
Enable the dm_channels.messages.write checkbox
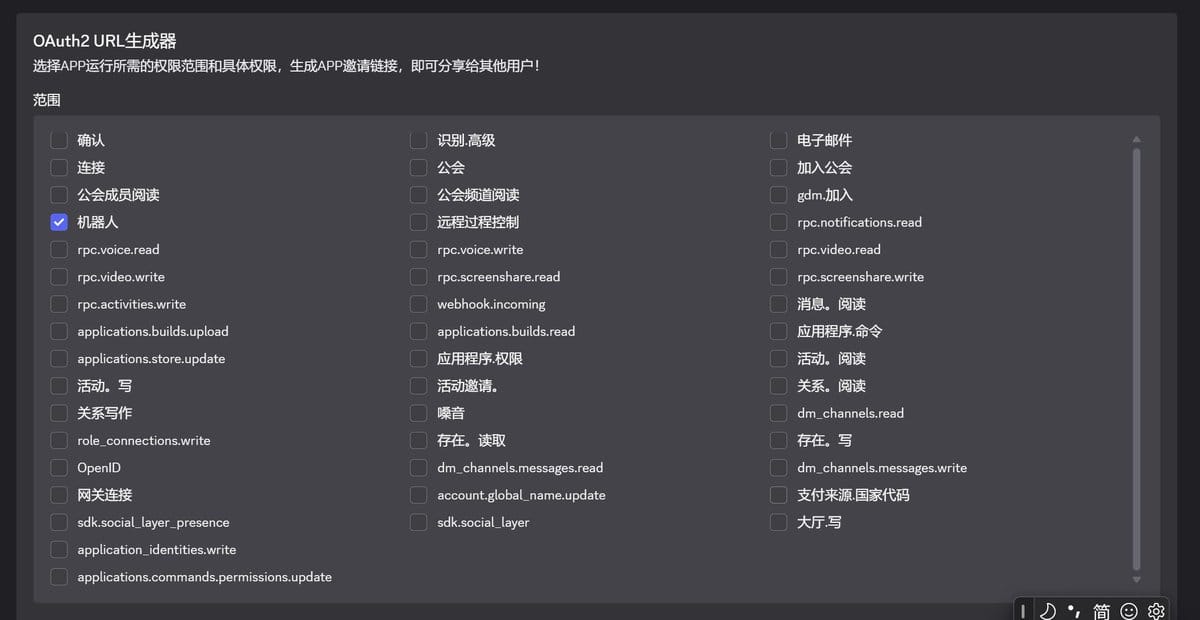click(779, 467)
